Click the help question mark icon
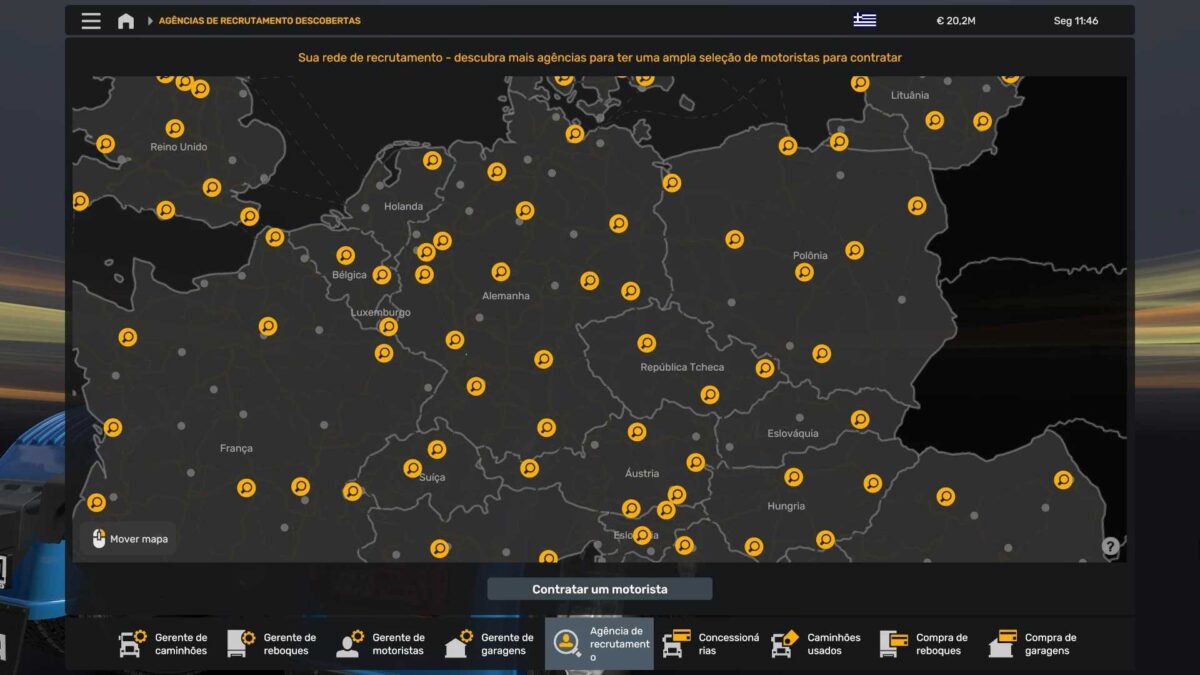This screenshot has height=675, width=1200. point(1110,546)
